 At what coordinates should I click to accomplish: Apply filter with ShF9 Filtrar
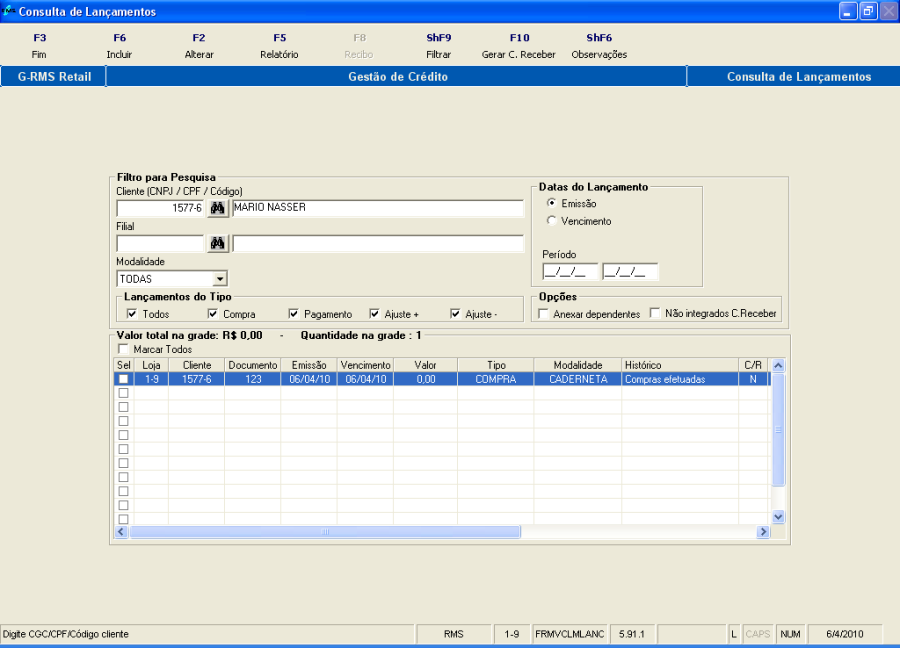pos(439,46)
